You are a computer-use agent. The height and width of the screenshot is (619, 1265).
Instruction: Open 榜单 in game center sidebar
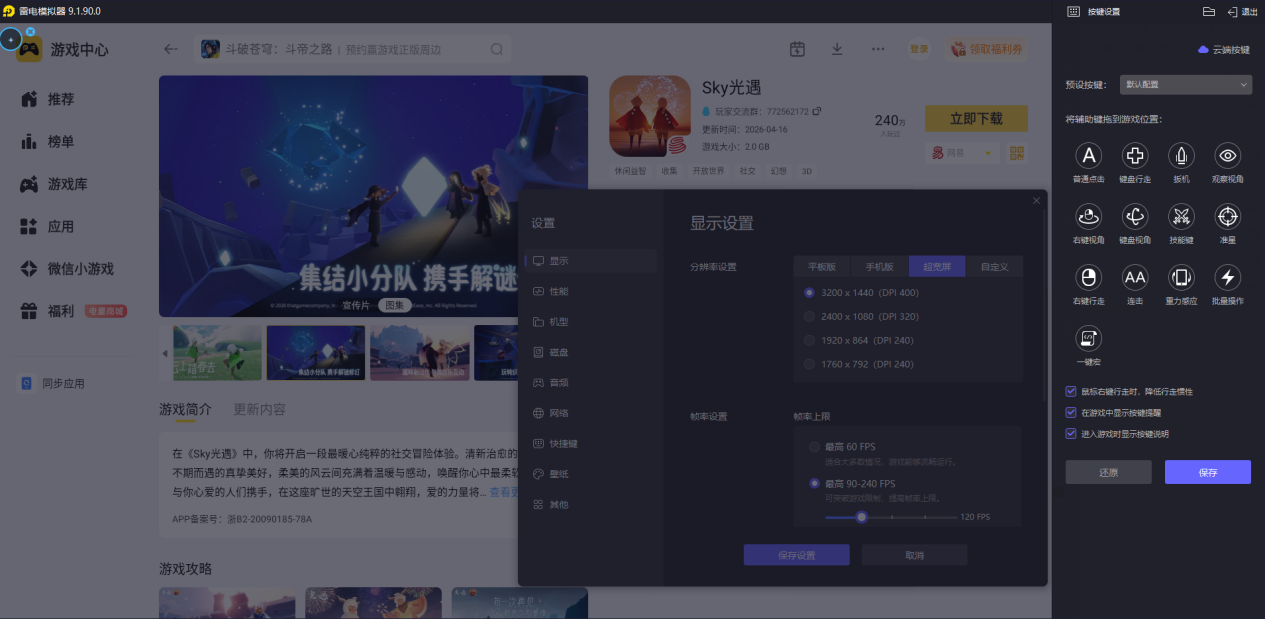[47, 142]
